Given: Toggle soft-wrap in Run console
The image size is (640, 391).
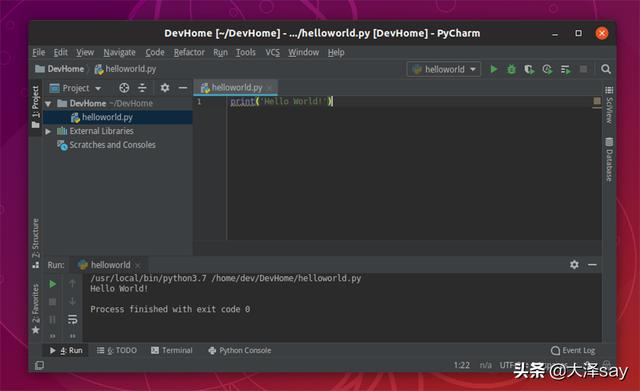Looking at the screenshot, I should tap(72, 319).
